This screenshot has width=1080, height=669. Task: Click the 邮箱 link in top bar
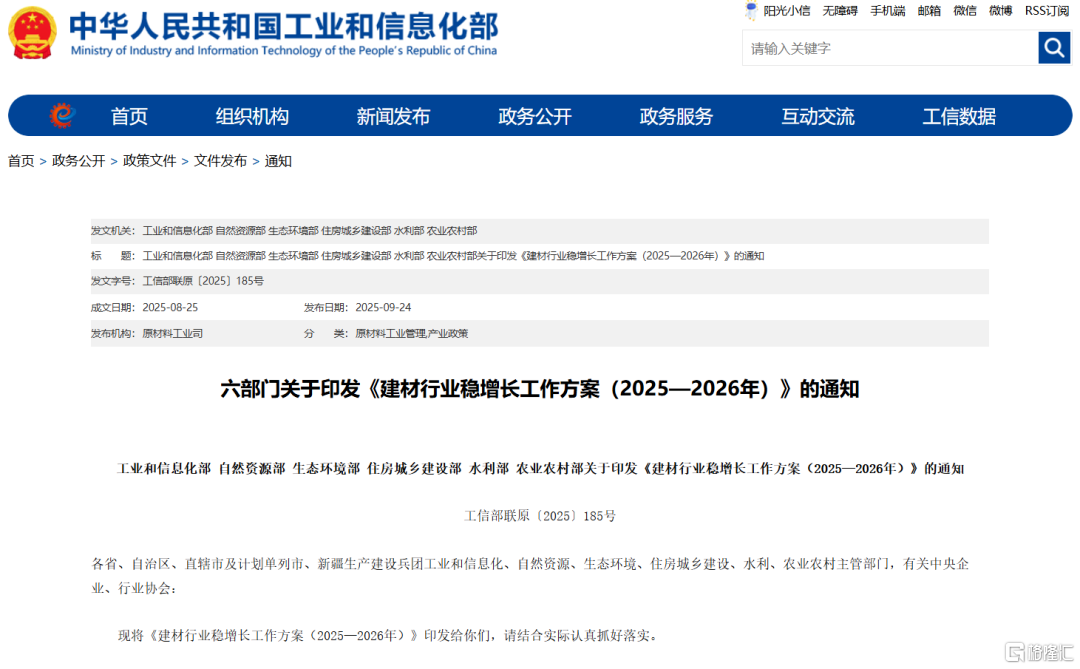point(929,11)
